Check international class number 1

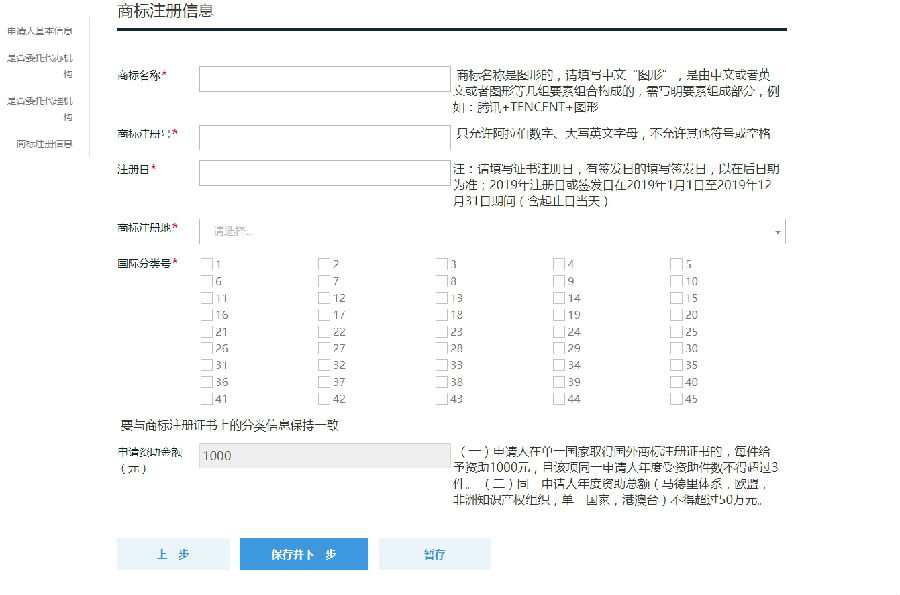(x=206, y=265)
